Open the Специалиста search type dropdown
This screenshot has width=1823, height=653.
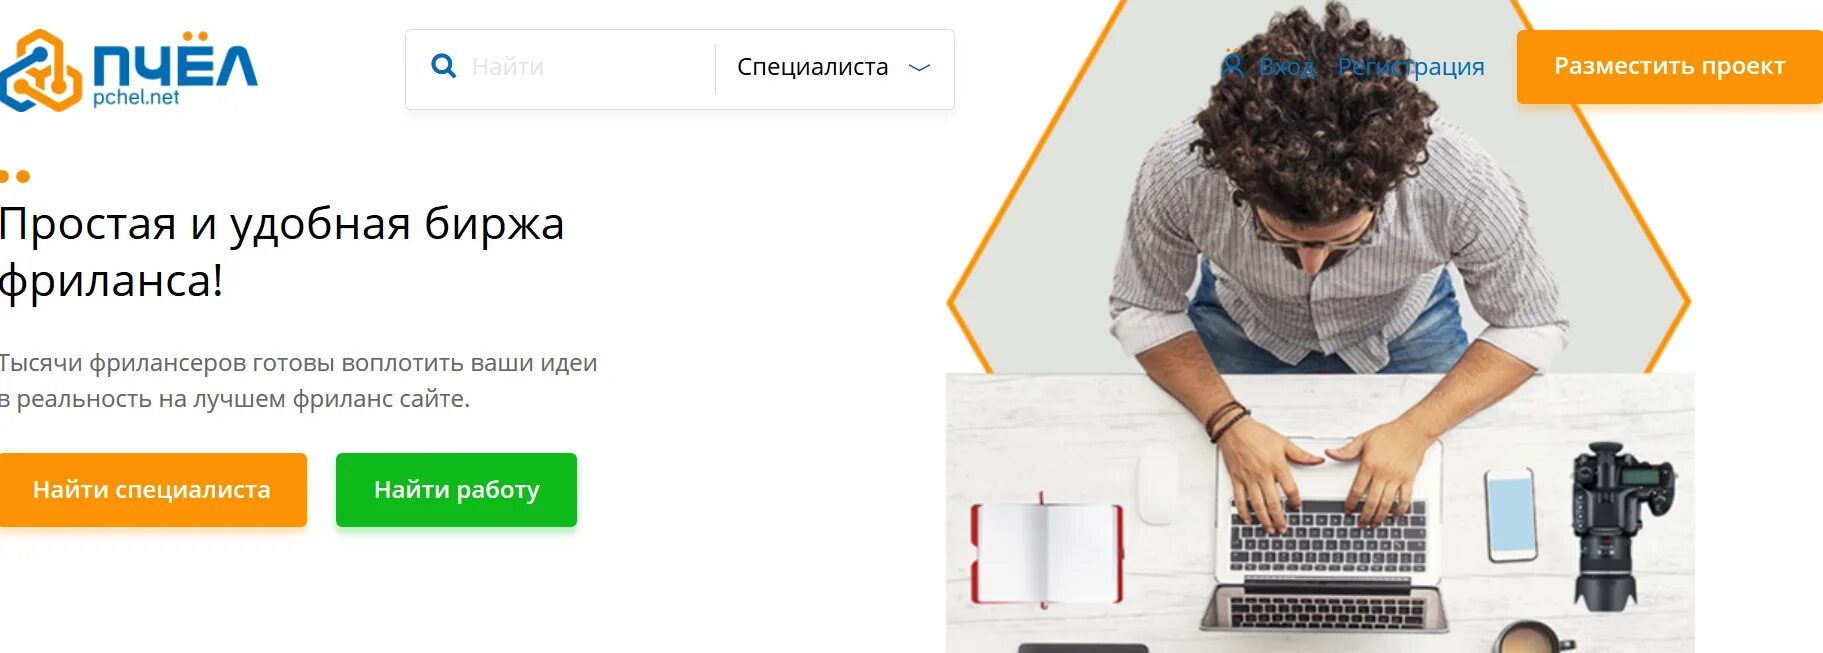(834, 67)
